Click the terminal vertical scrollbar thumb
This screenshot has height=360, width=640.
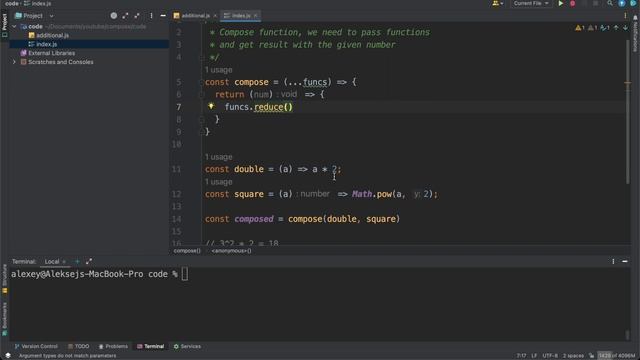pos(628,335)
